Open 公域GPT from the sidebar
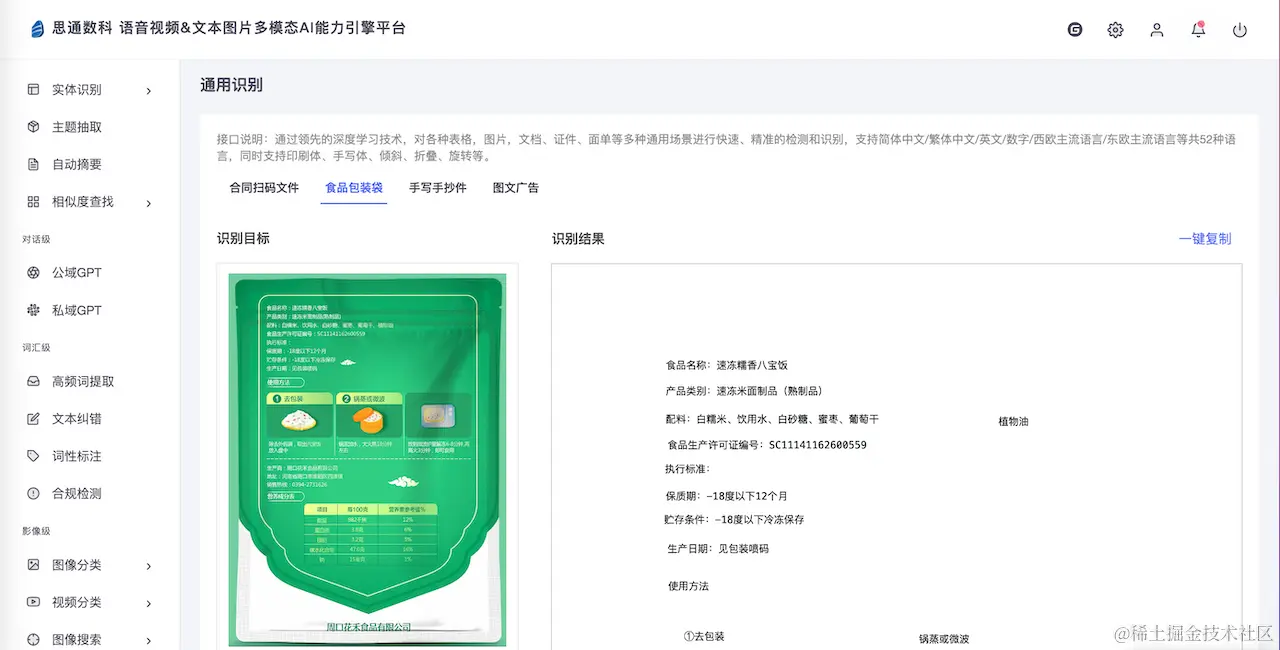Viewport: 1280px width, 650px height. [75, 272]
